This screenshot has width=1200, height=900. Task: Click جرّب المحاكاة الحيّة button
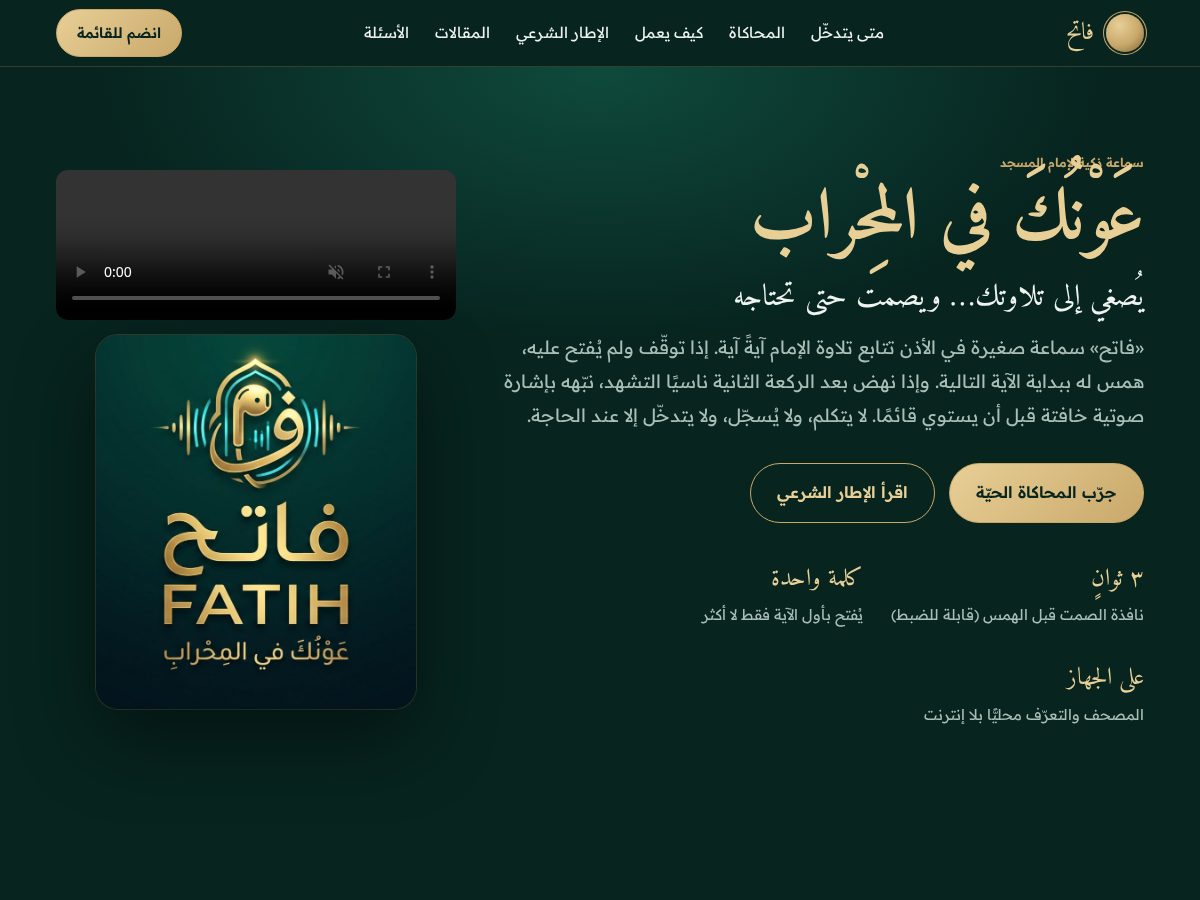(x=1046, y=493)
